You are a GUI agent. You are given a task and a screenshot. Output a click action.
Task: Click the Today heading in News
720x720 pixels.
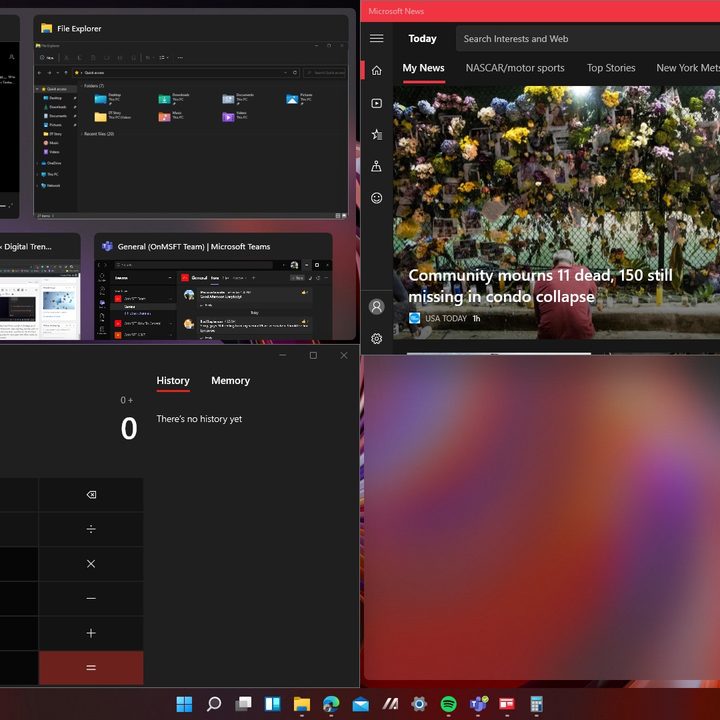422,39
